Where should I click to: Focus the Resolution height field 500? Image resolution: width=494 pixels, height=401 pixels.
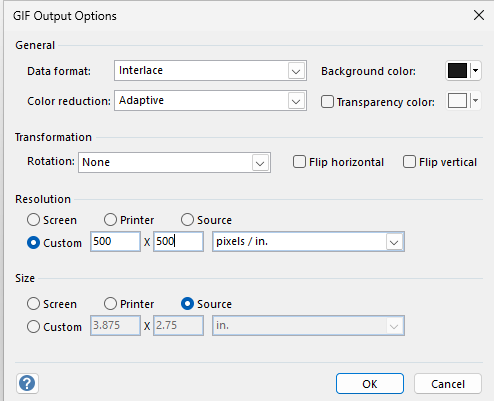(x=178, y=242)
